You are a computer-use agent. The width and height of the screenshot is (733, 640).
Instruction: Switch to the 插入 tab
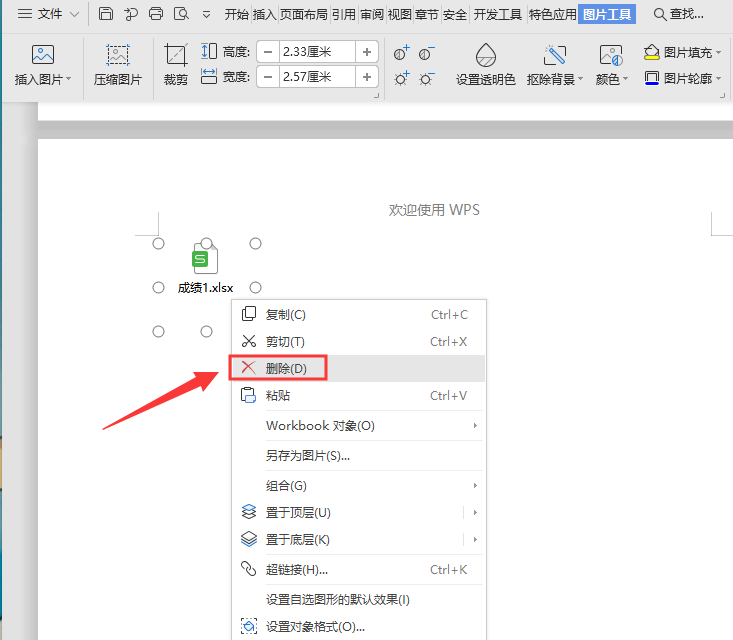coord(265,14)
